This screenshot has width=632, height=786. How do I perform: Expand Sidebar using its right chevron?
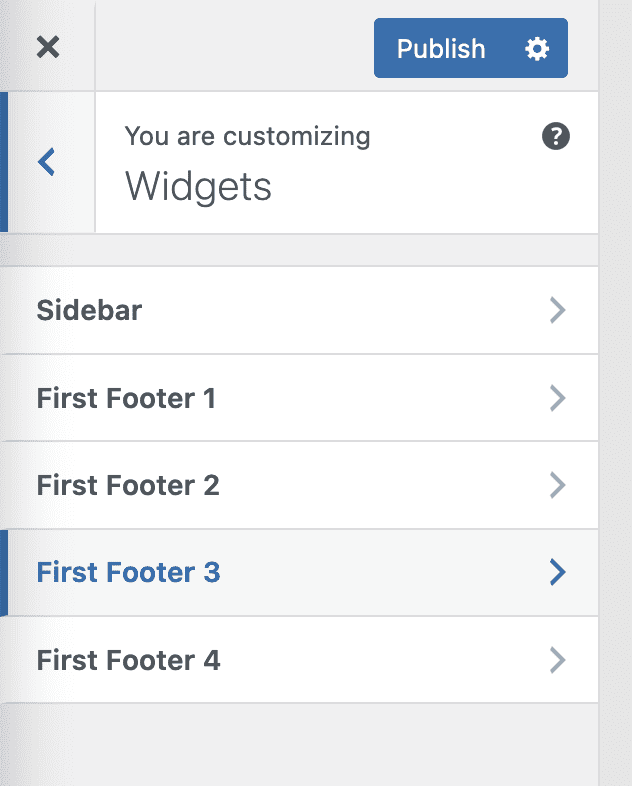(558, 310)
